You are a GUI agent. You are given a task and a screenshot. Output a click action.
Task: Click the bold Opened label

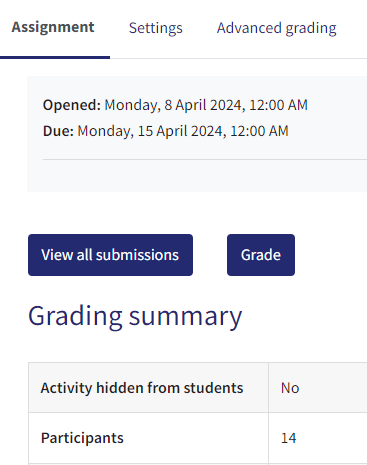click(72, 105)
